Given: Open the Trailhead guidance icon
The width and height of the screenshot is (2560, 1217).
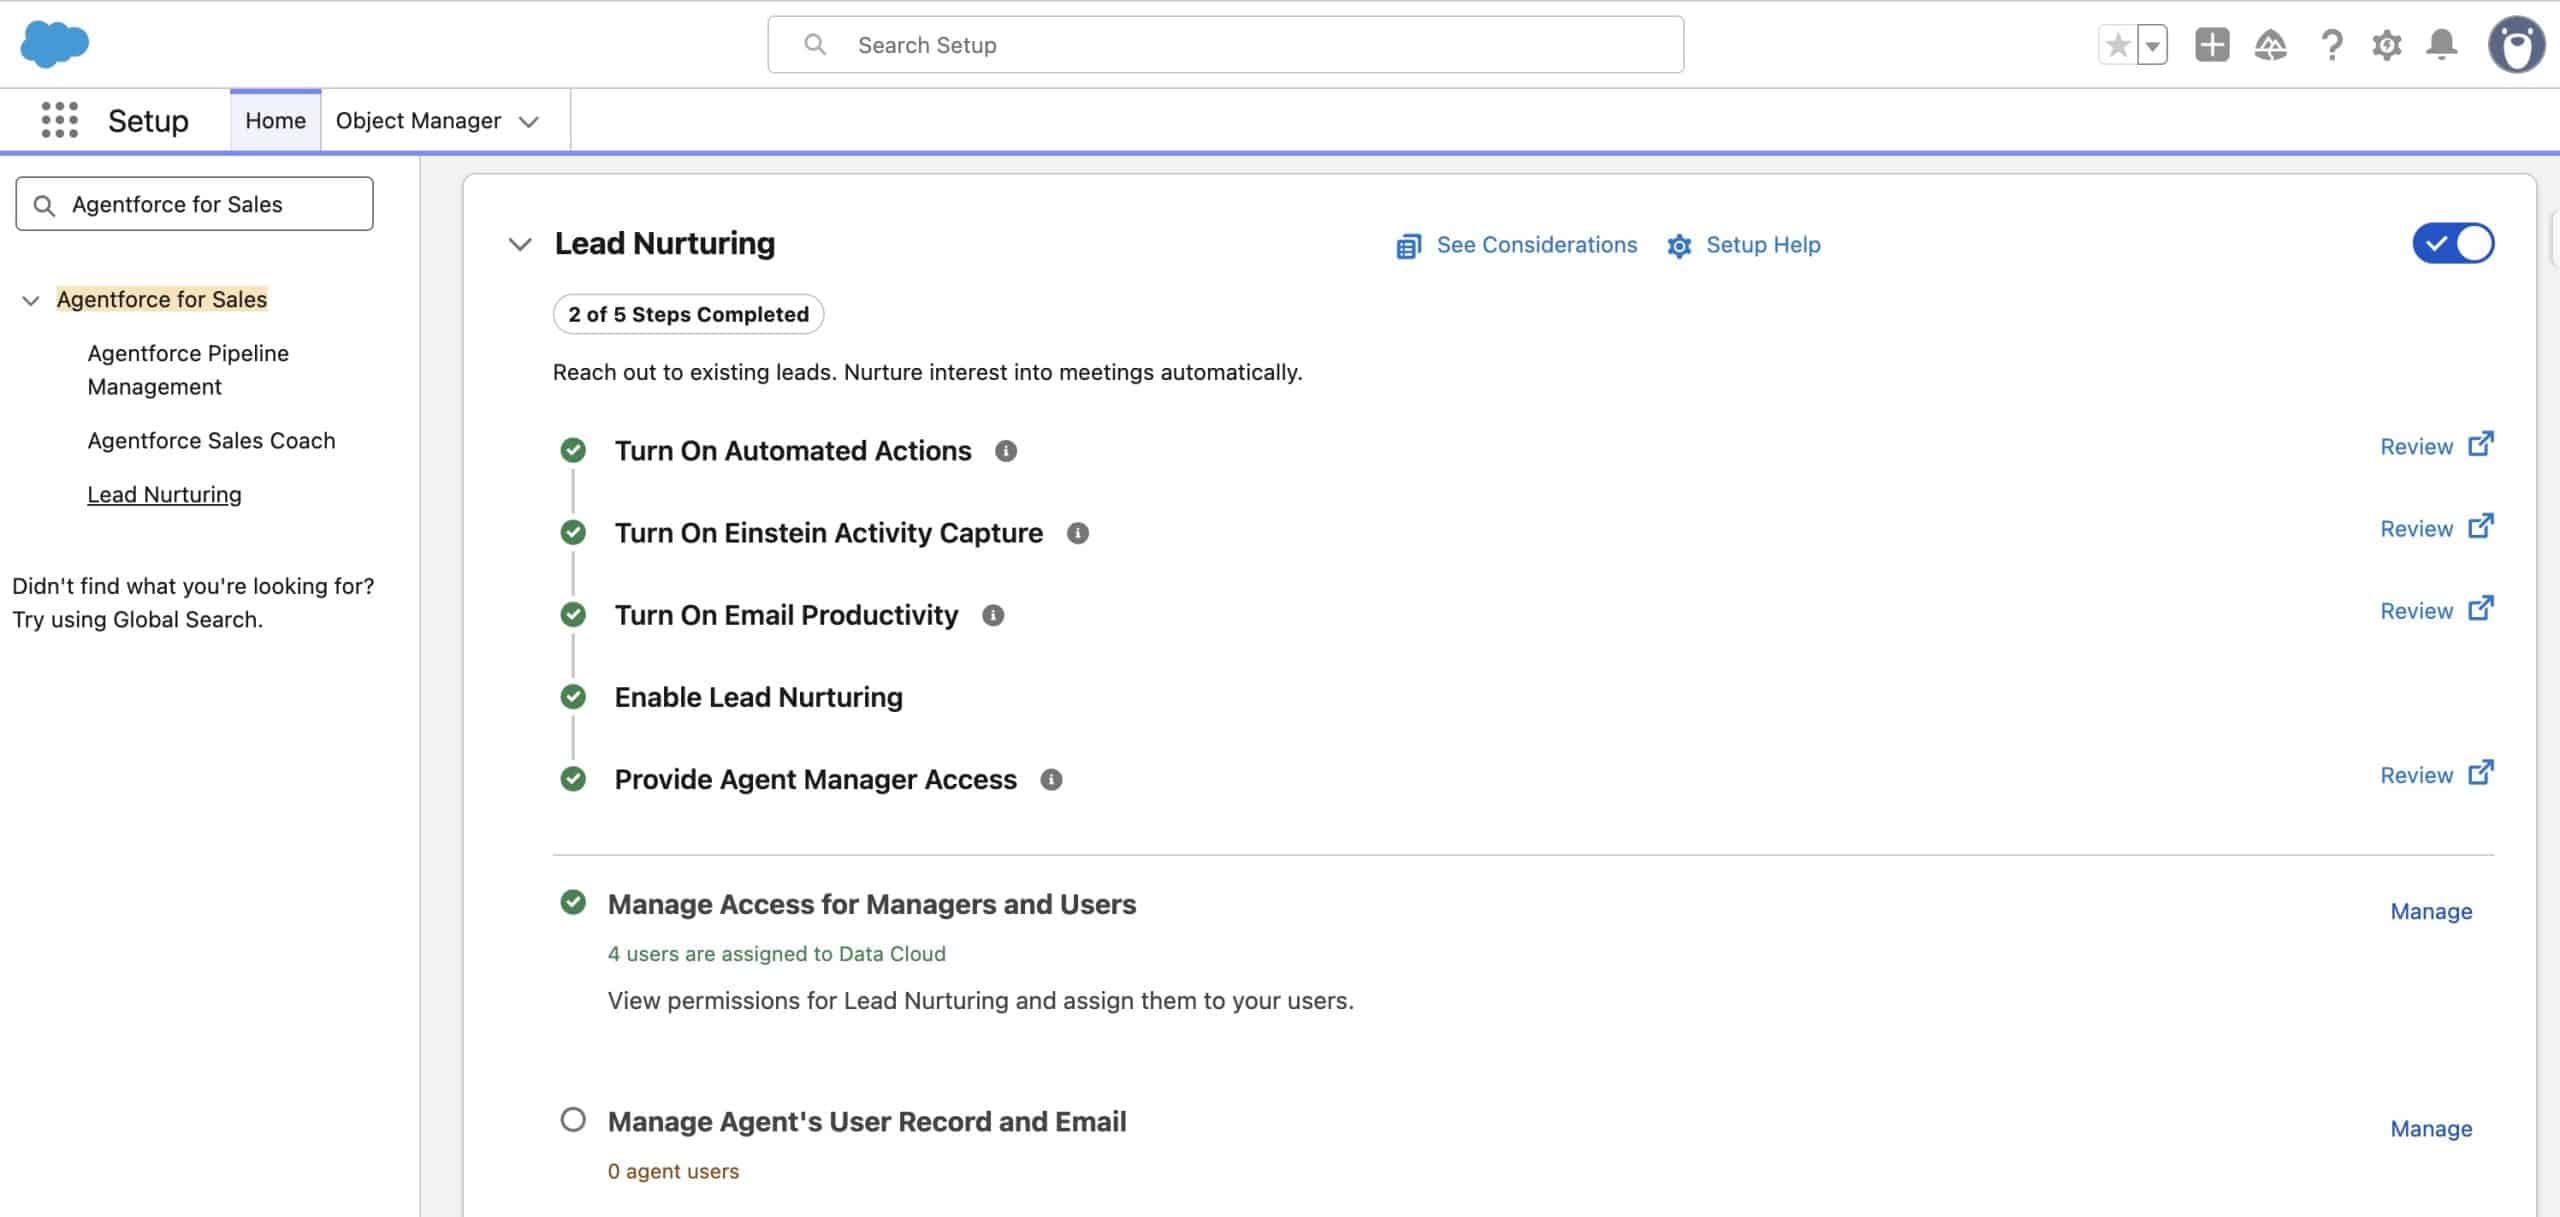Looking at the screenshot, I should (2270, 45).
